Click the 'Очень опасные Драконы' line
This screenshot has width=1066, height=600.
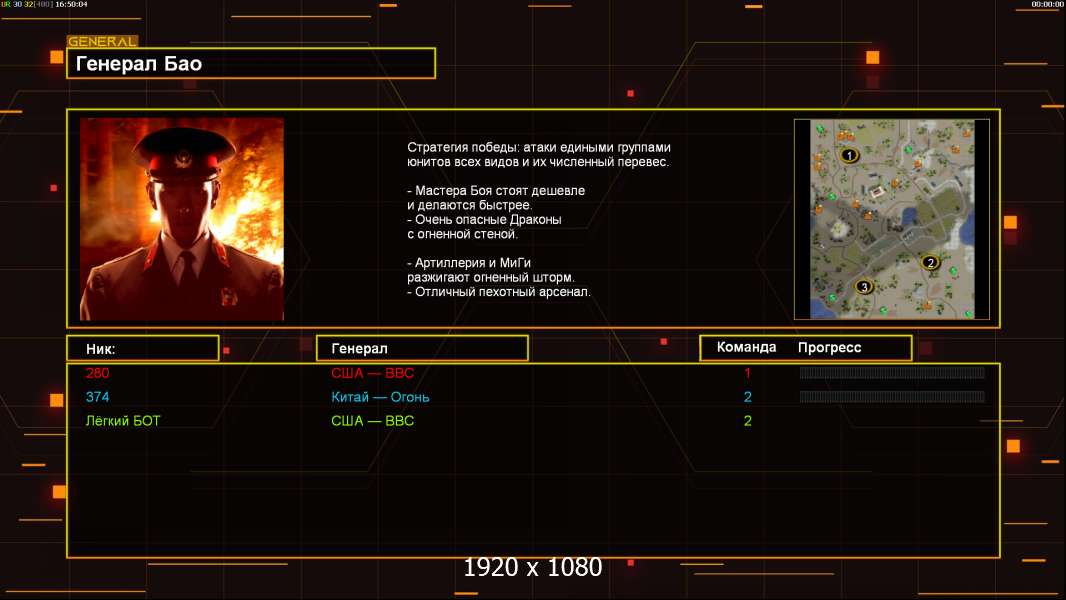(484, 219)
